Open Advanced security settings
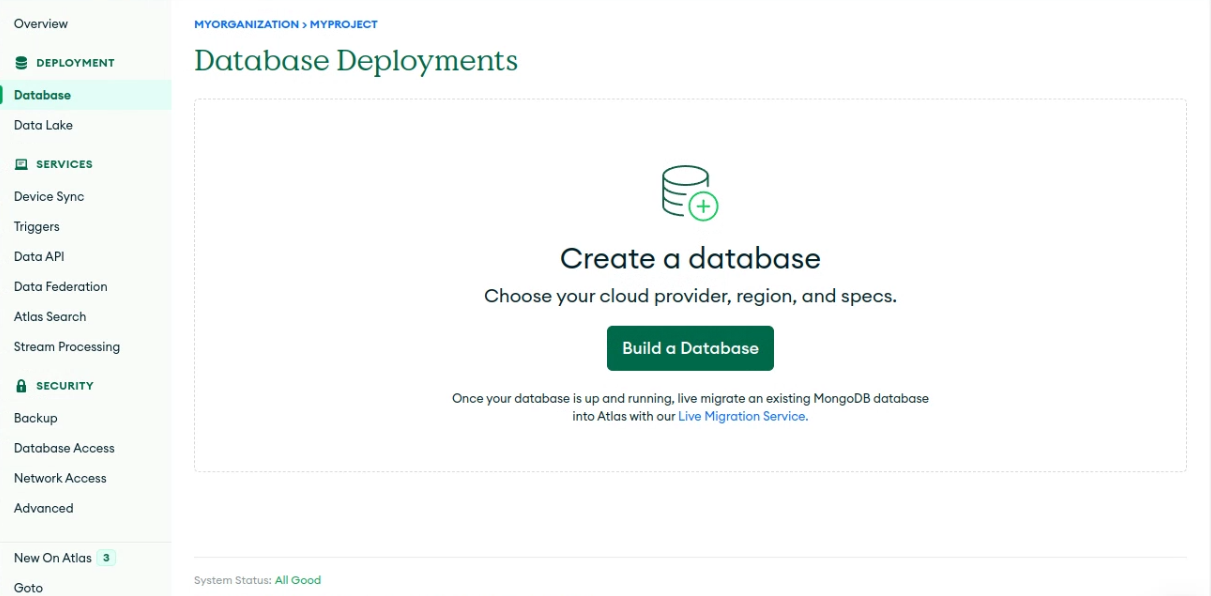 44,508
